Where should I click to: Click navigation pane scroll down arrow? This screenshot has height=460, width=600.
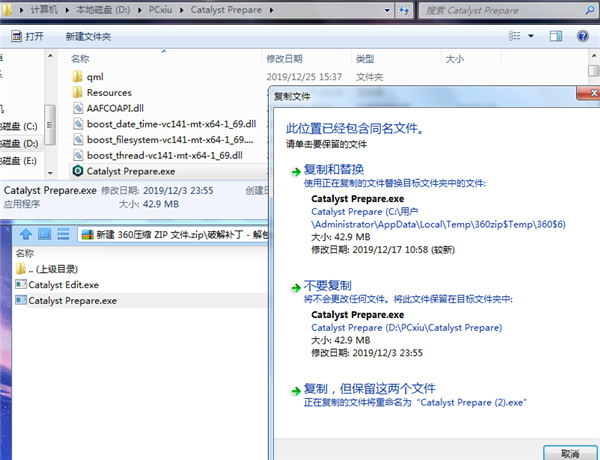(50, 173)
